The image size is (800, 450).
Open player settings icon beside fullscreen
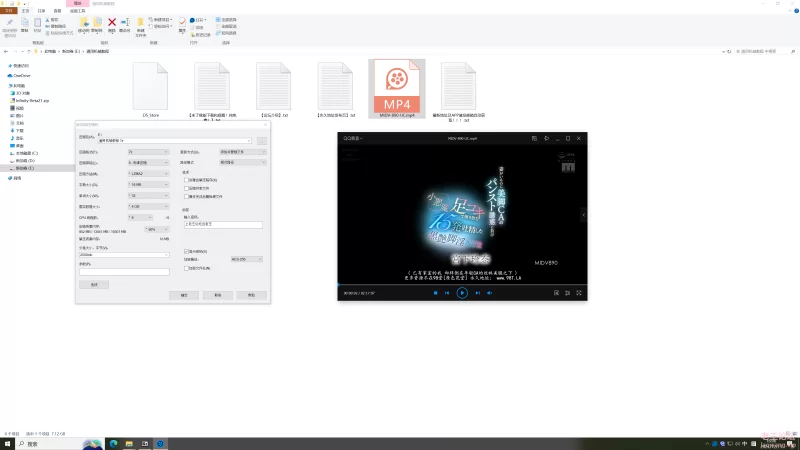tap(567, 293)
